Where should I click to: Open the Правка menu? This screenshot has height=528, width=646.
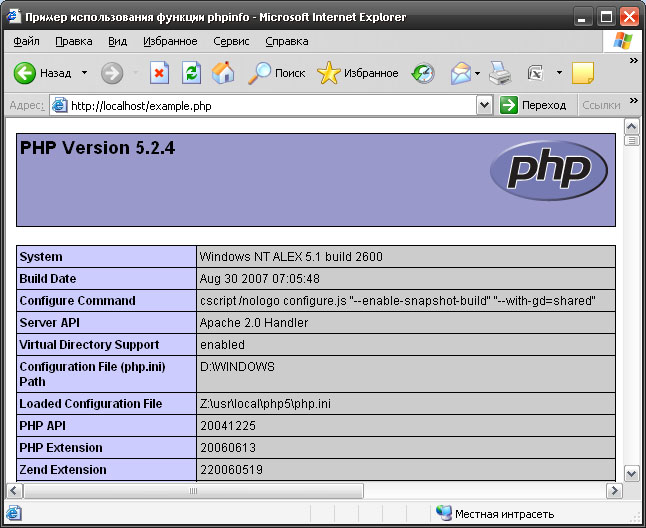[x=74, y=41]
